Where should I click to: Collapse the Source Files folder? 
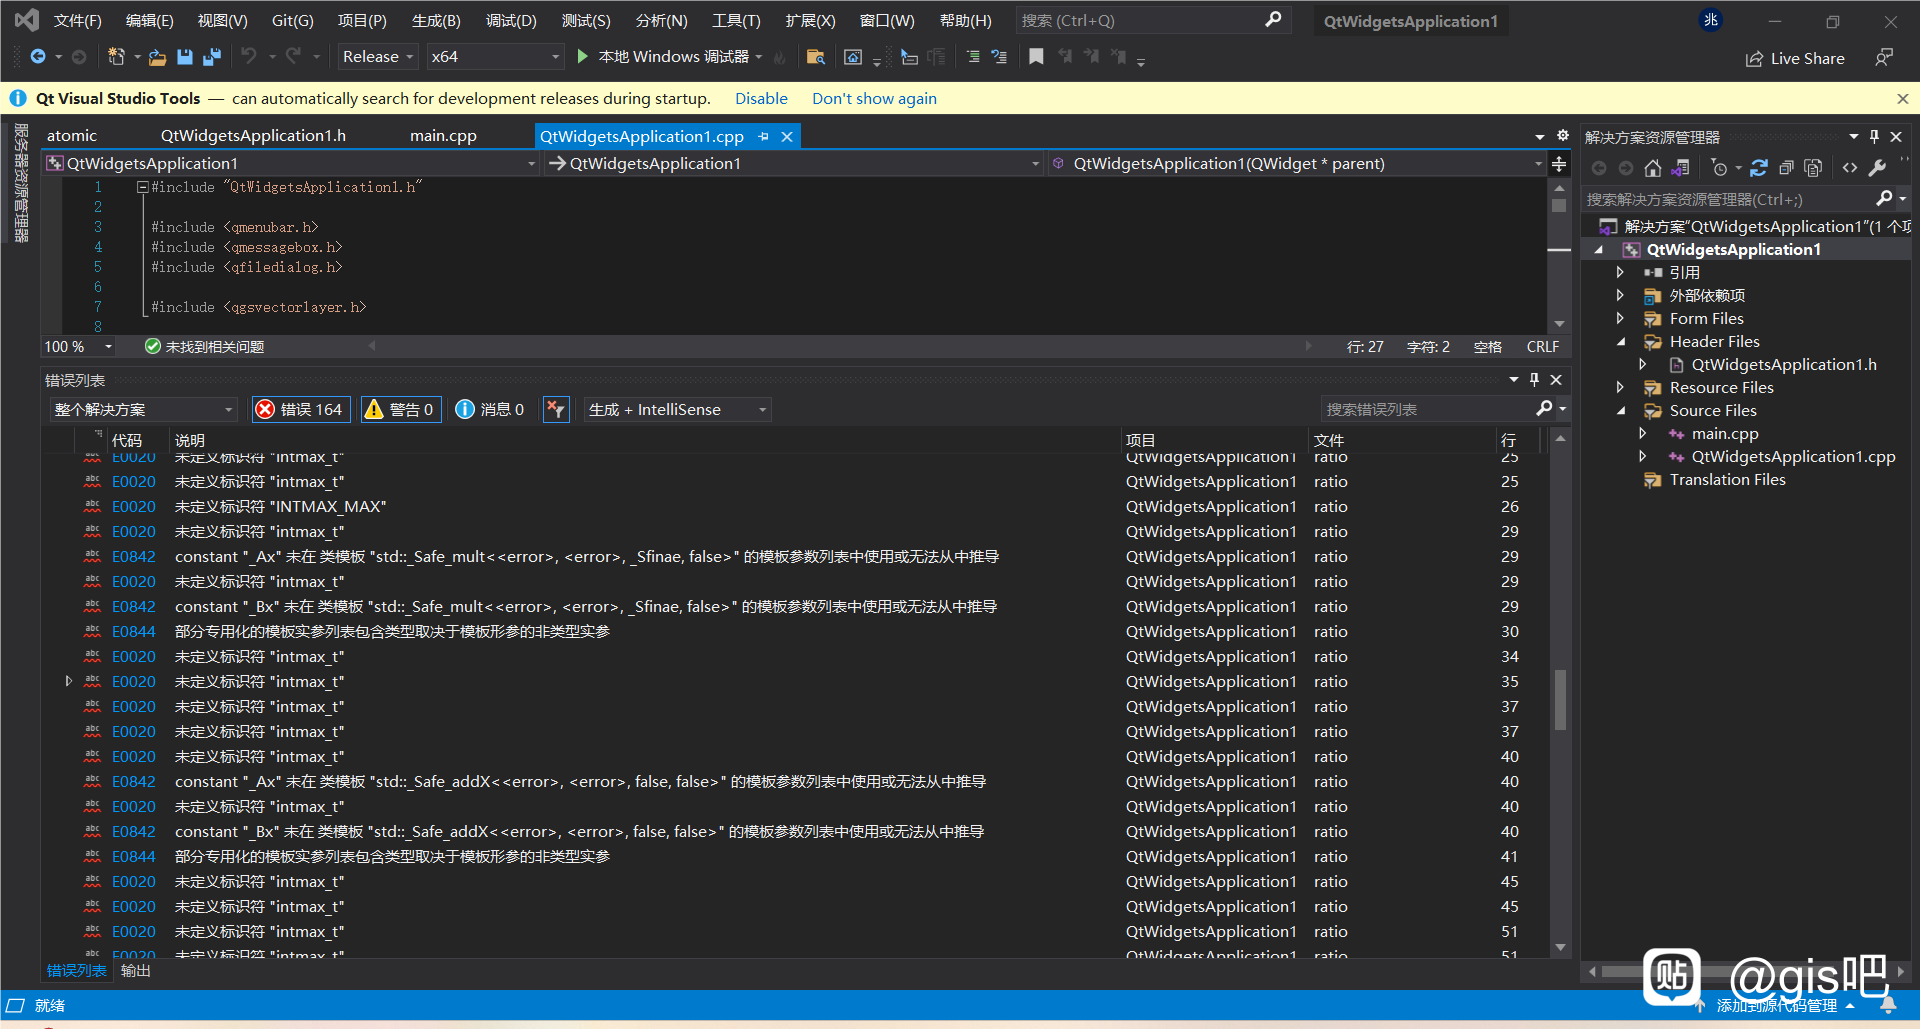tap(1621, 411)
